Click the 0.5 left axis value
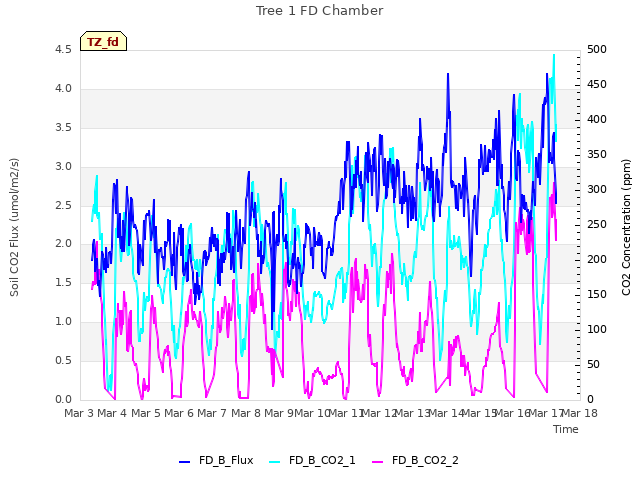 [63, 361]
